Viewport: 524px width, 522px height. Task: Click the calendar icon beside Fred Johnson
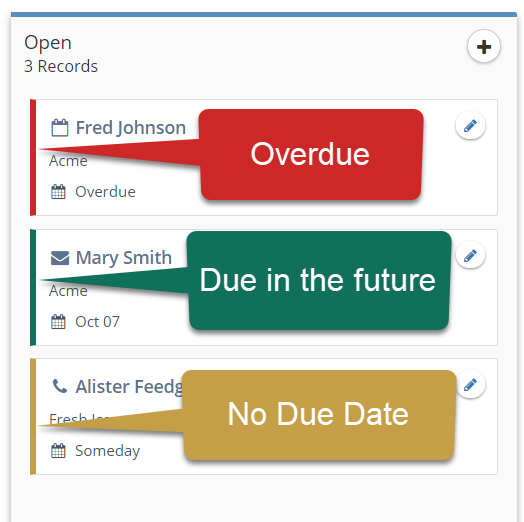click(59, 128)
